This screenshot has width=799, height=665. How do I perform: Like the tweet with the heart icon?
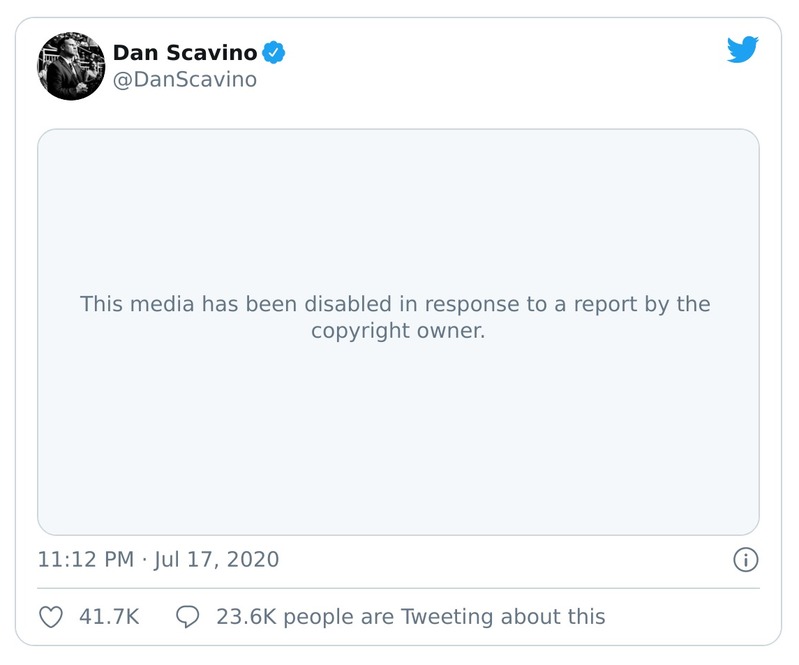point(50,616)
